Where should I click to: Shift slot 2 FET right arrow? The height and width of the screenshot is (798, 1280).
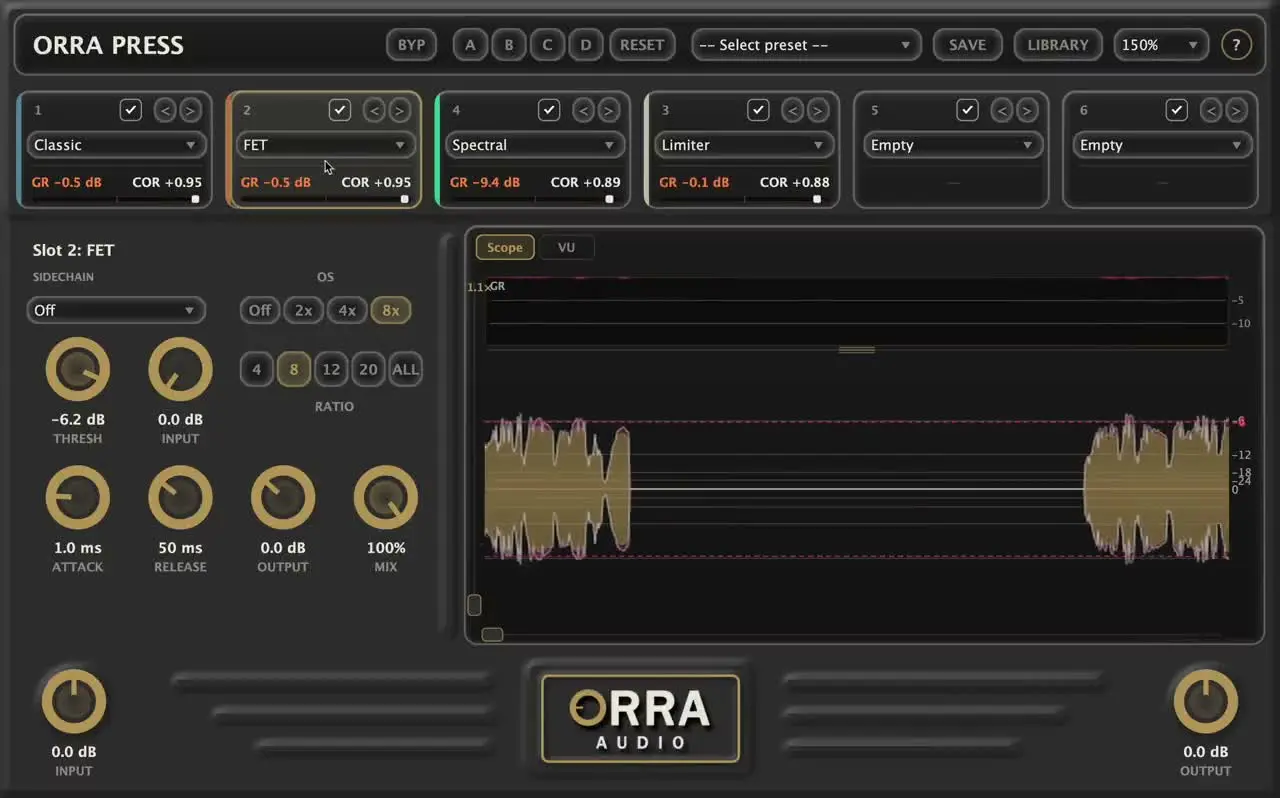coord(399,110)
